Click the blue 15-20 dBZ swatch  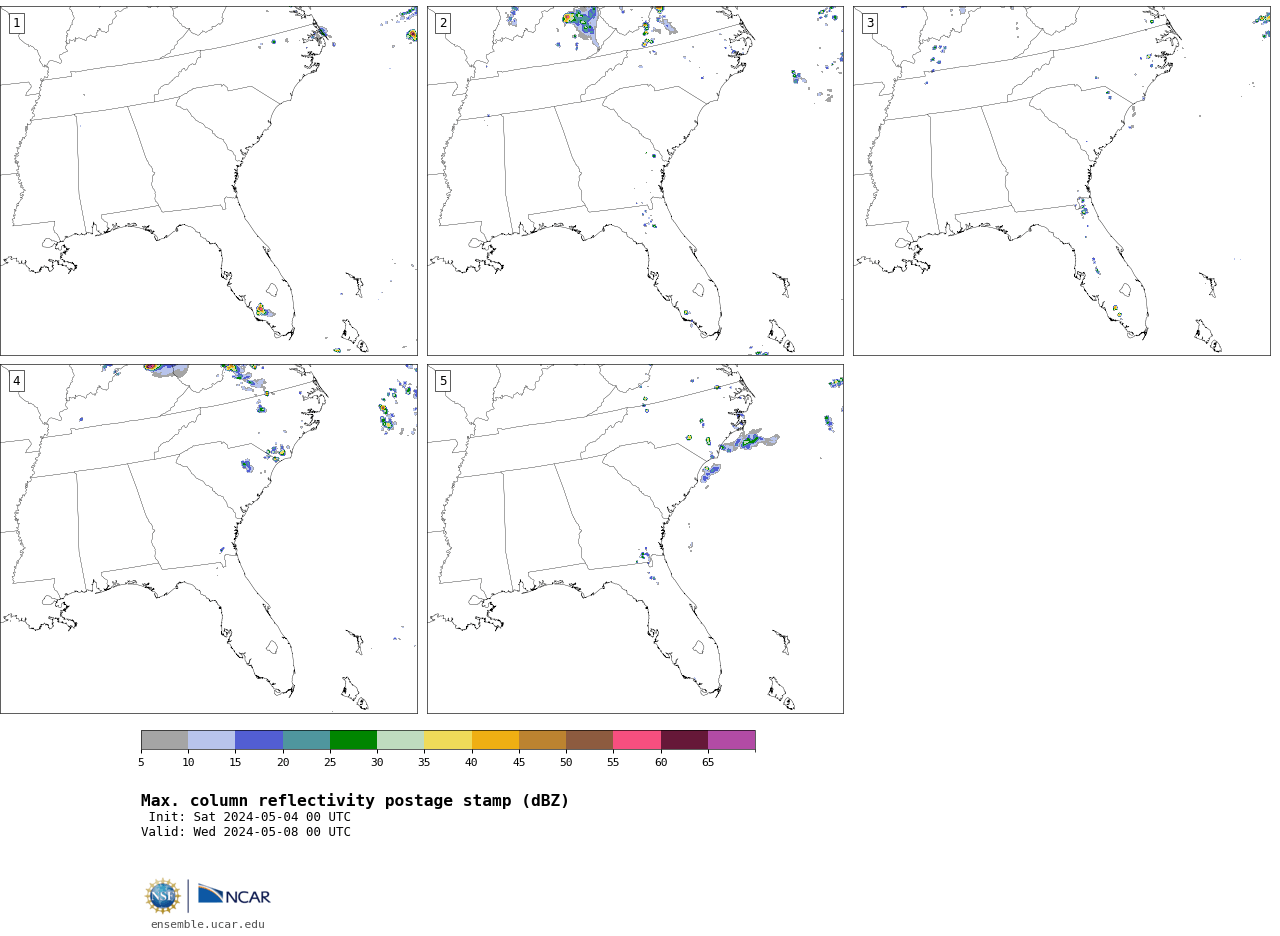click(259, 740)
